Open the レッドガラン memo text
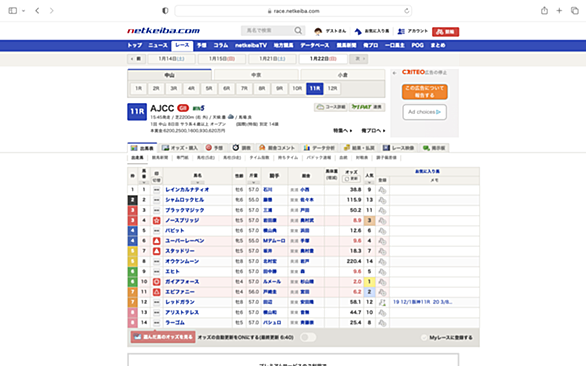This screenshot has width=586, height=366. pyautogui.click(x=422, y=302)
